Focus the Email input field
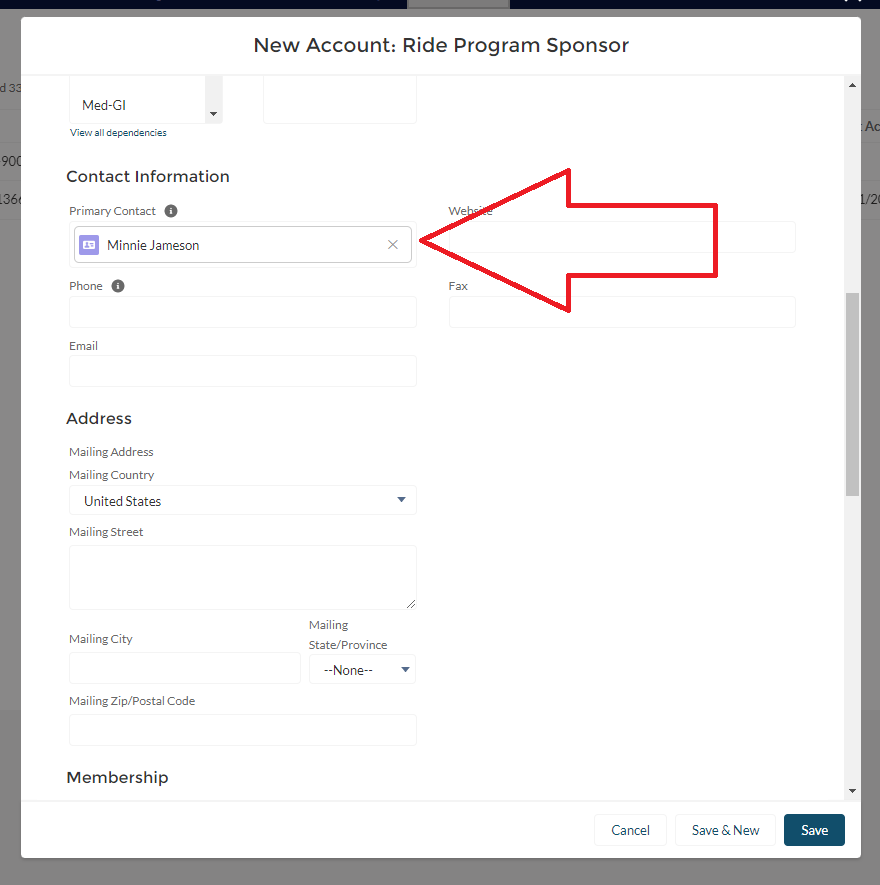 pyautogui.click(x=243, y=371)
